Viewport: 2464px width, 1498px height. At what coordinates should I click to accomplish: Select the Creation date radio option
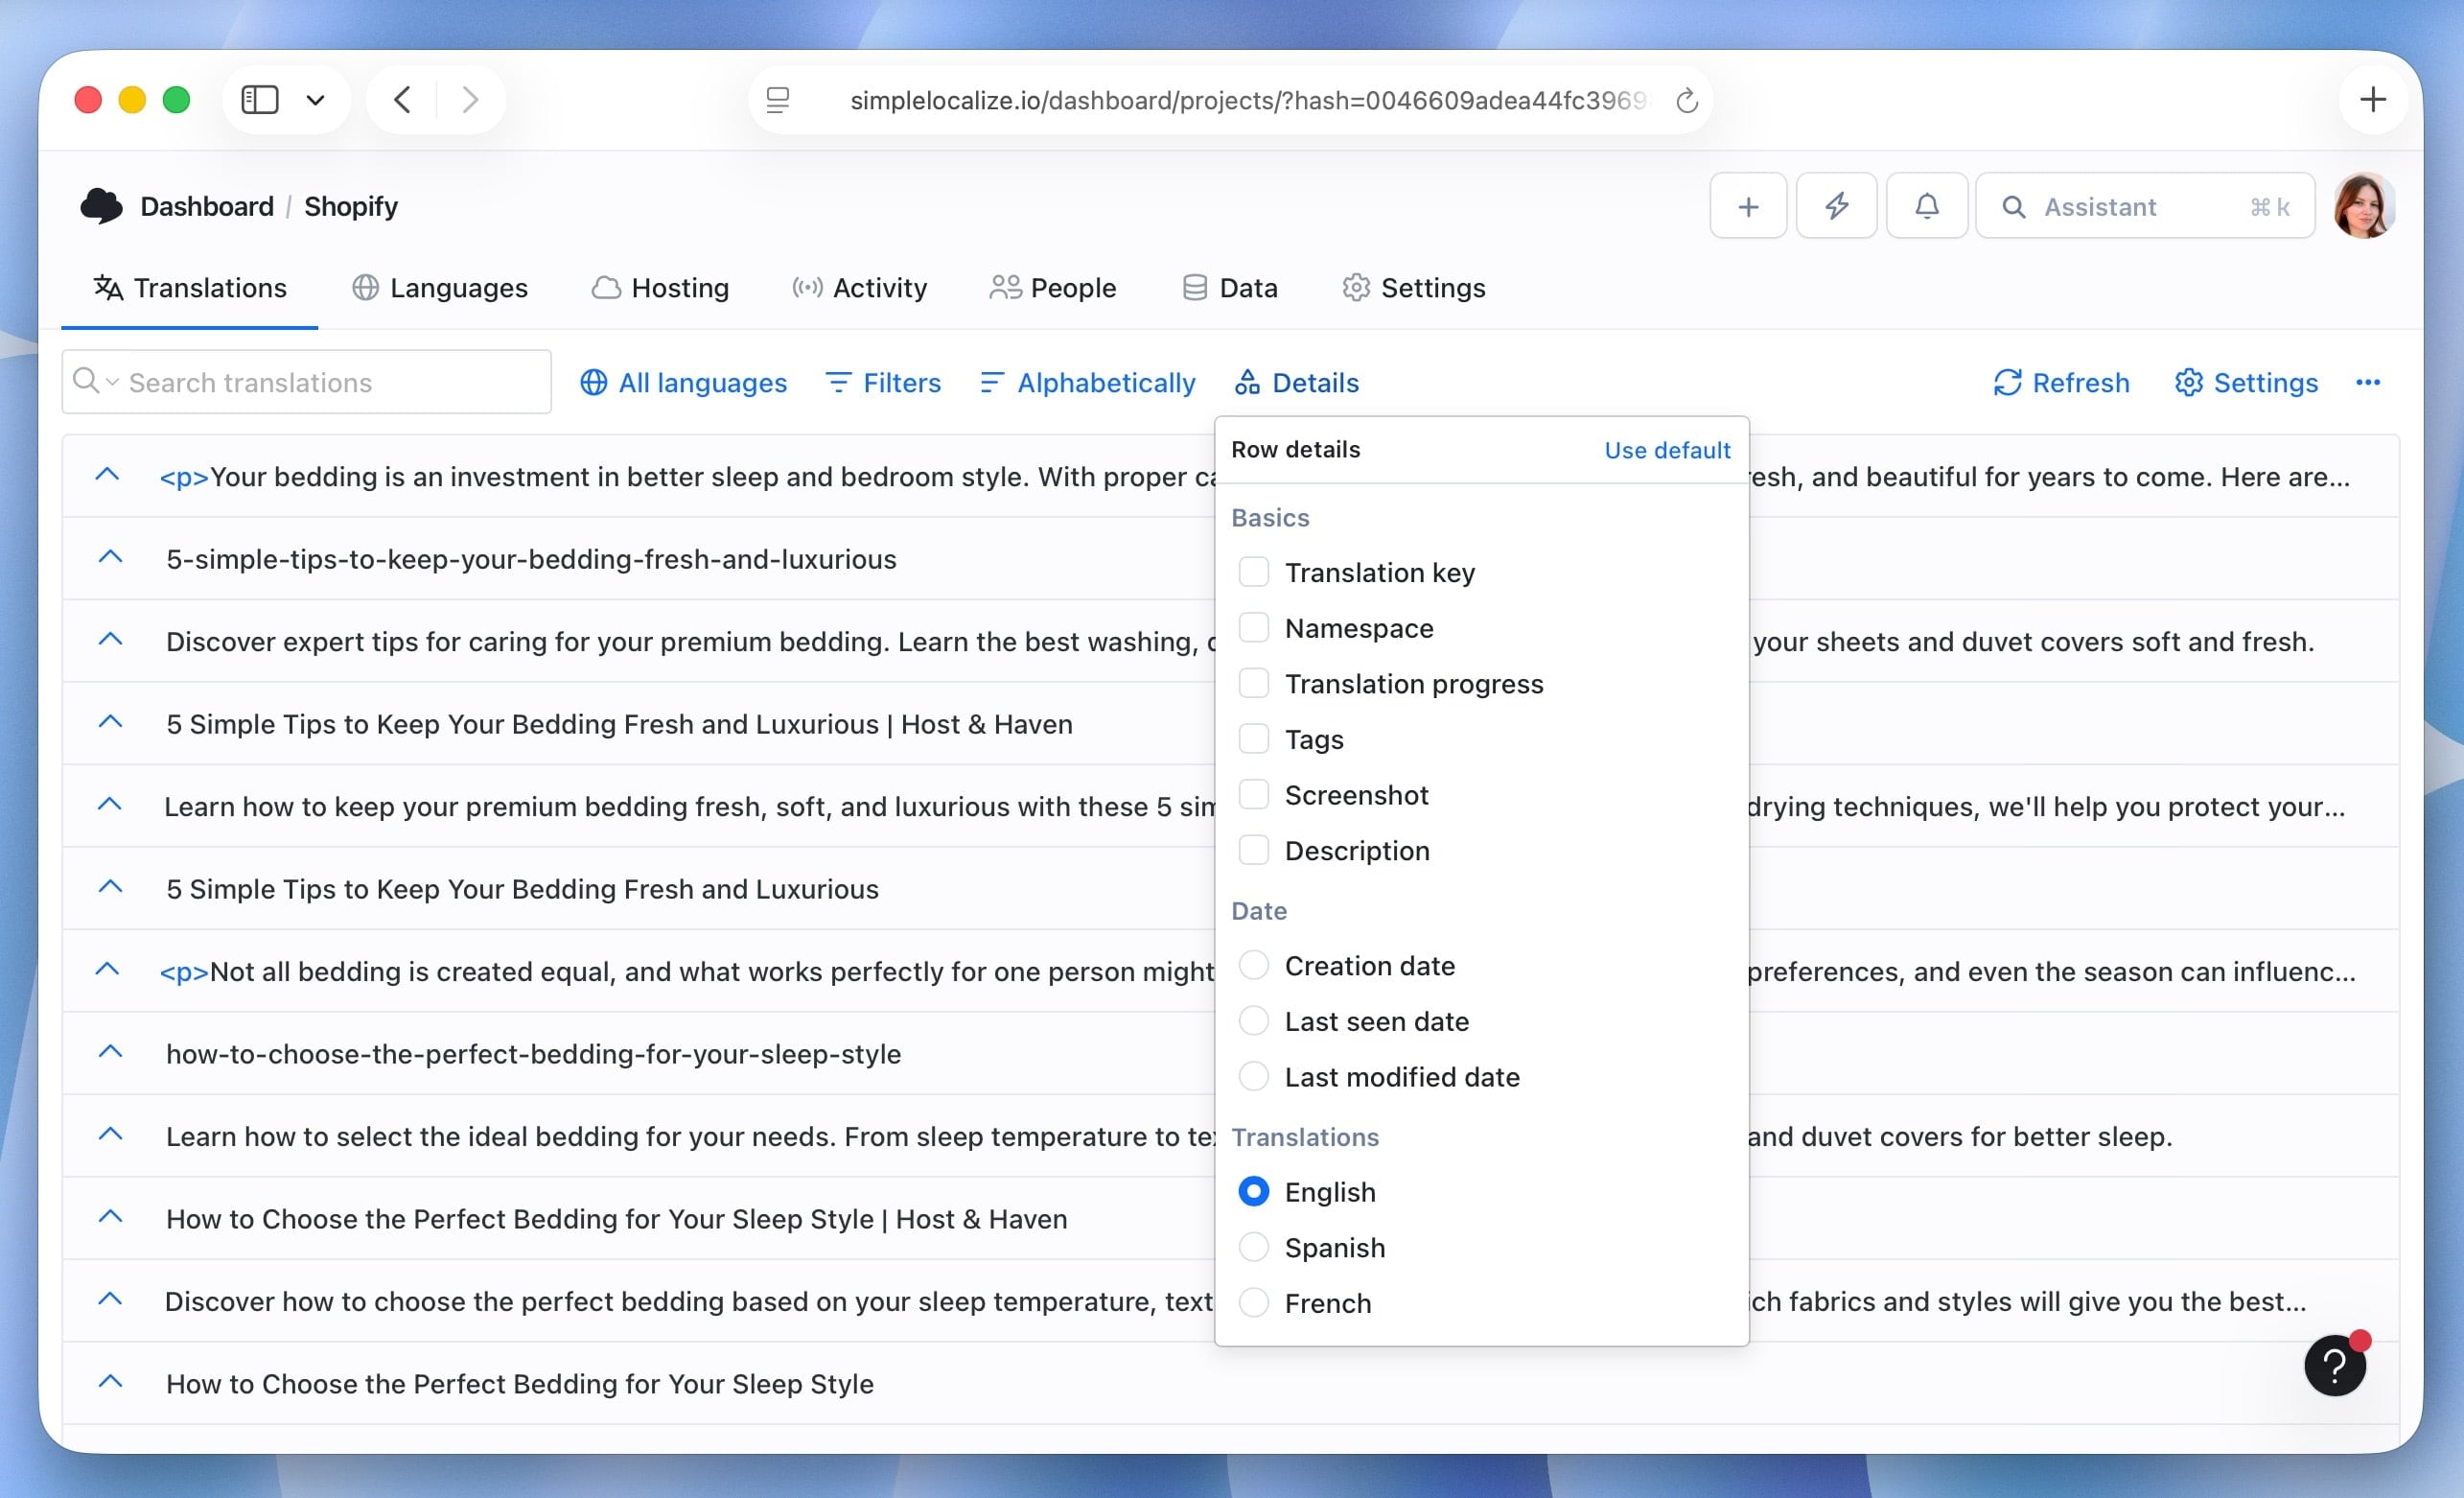[x=1253, y=965]
